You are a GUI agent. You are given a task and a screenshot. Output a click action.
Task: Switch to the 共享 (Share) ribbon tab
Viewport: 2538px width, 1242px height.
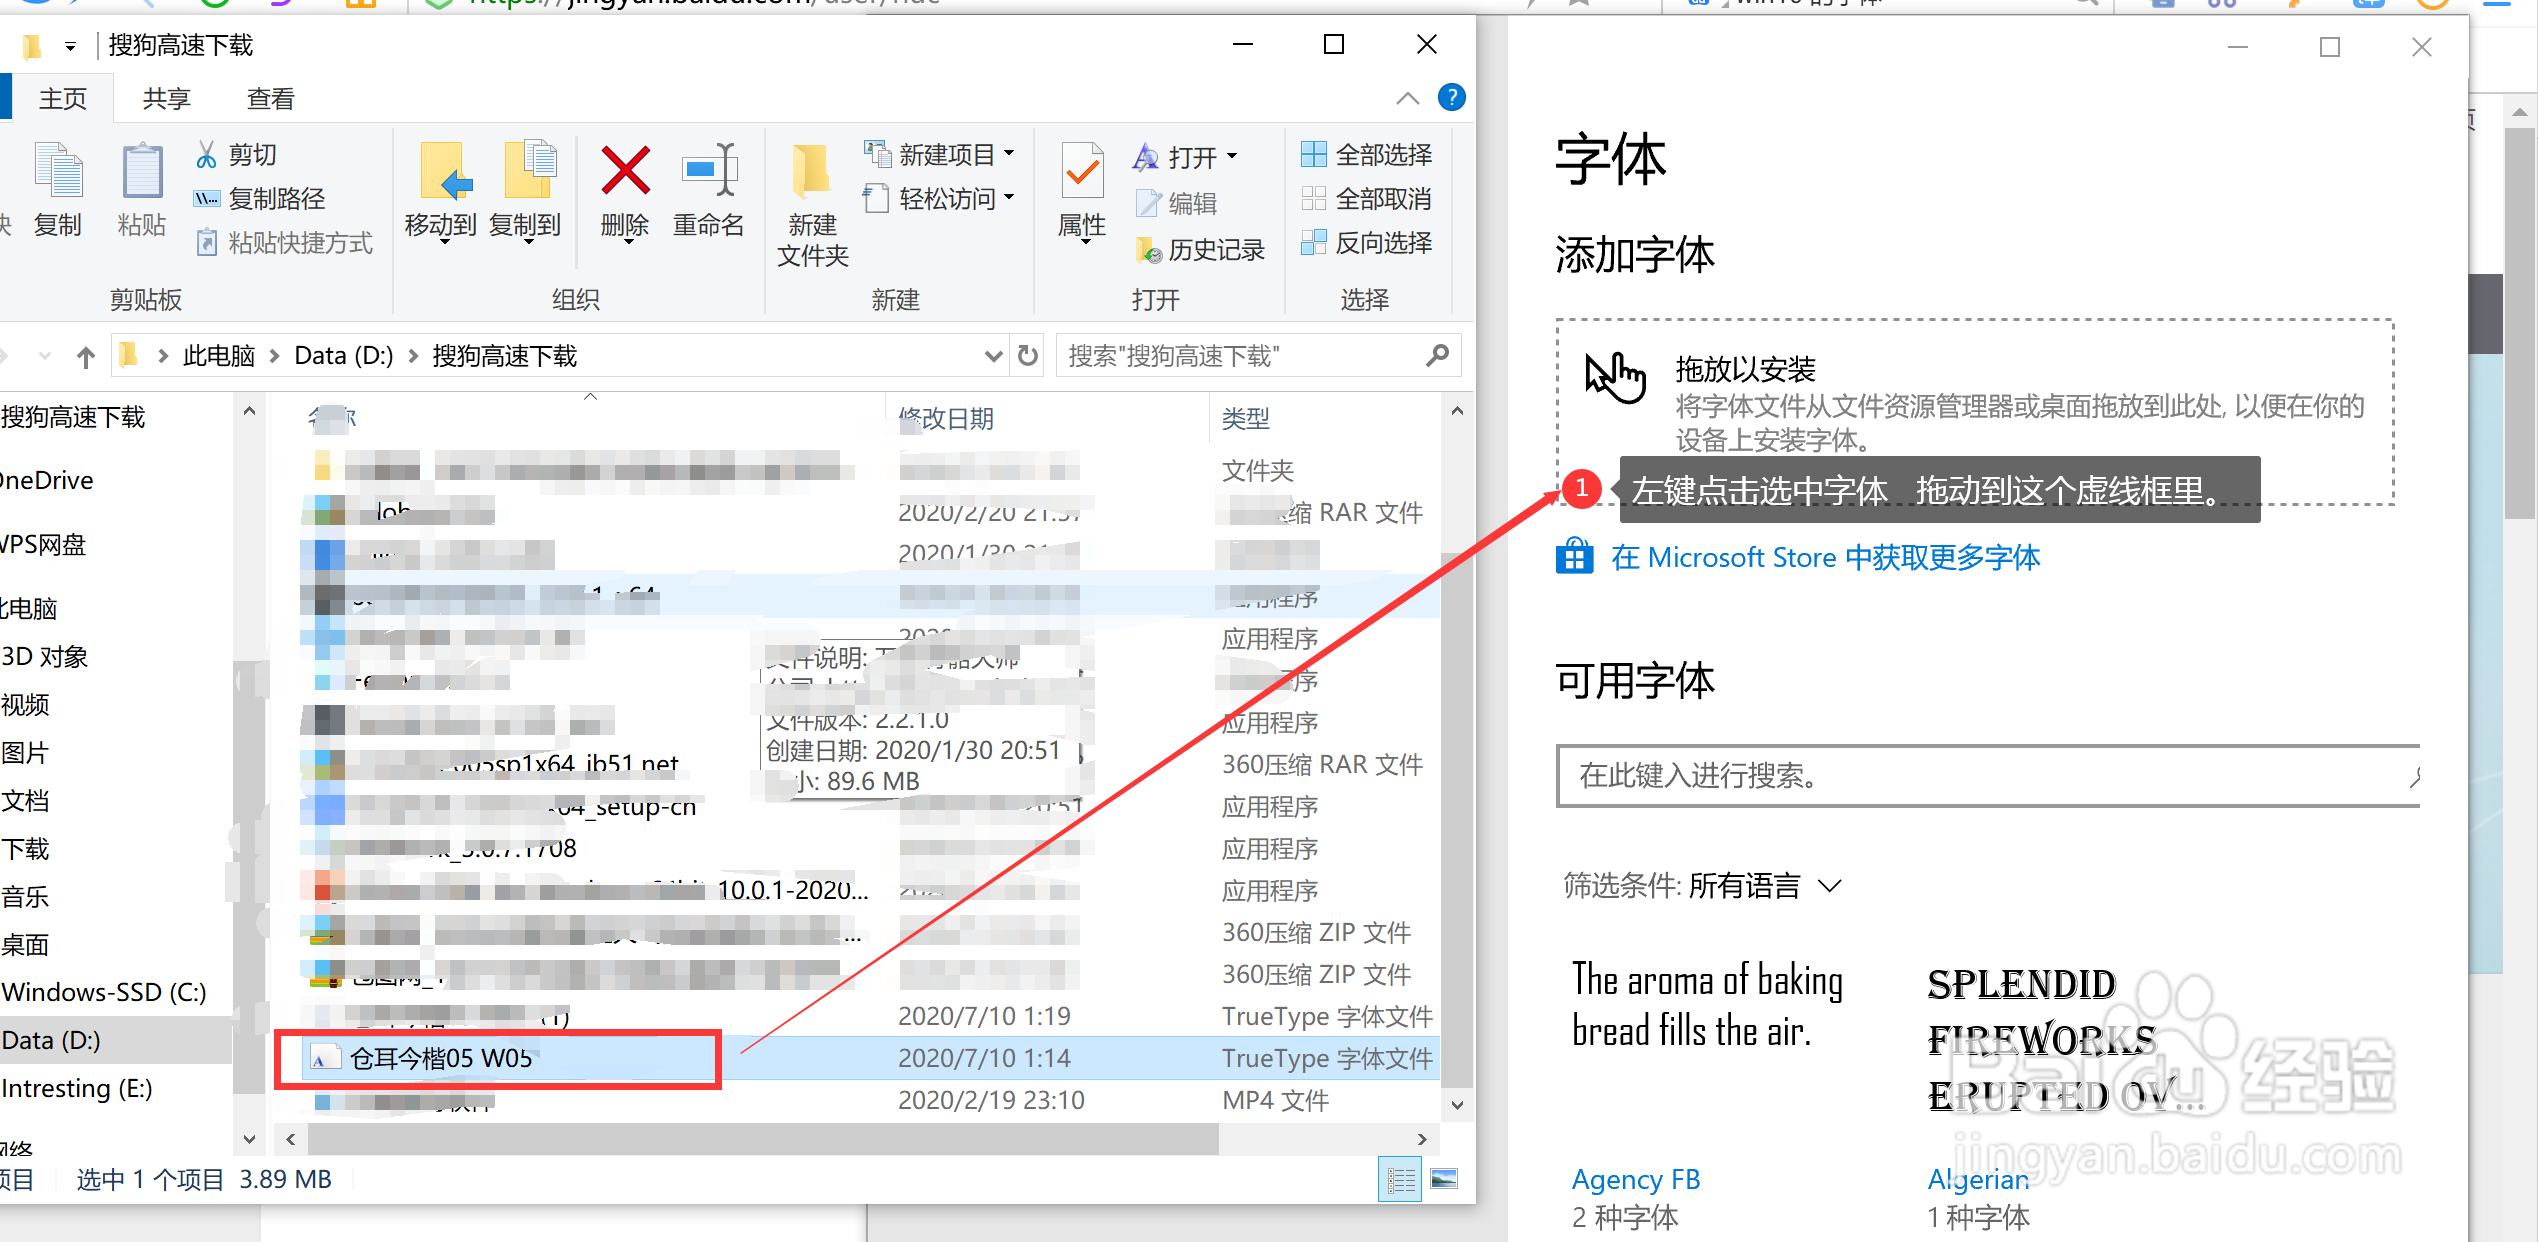(x=165, y=97)
